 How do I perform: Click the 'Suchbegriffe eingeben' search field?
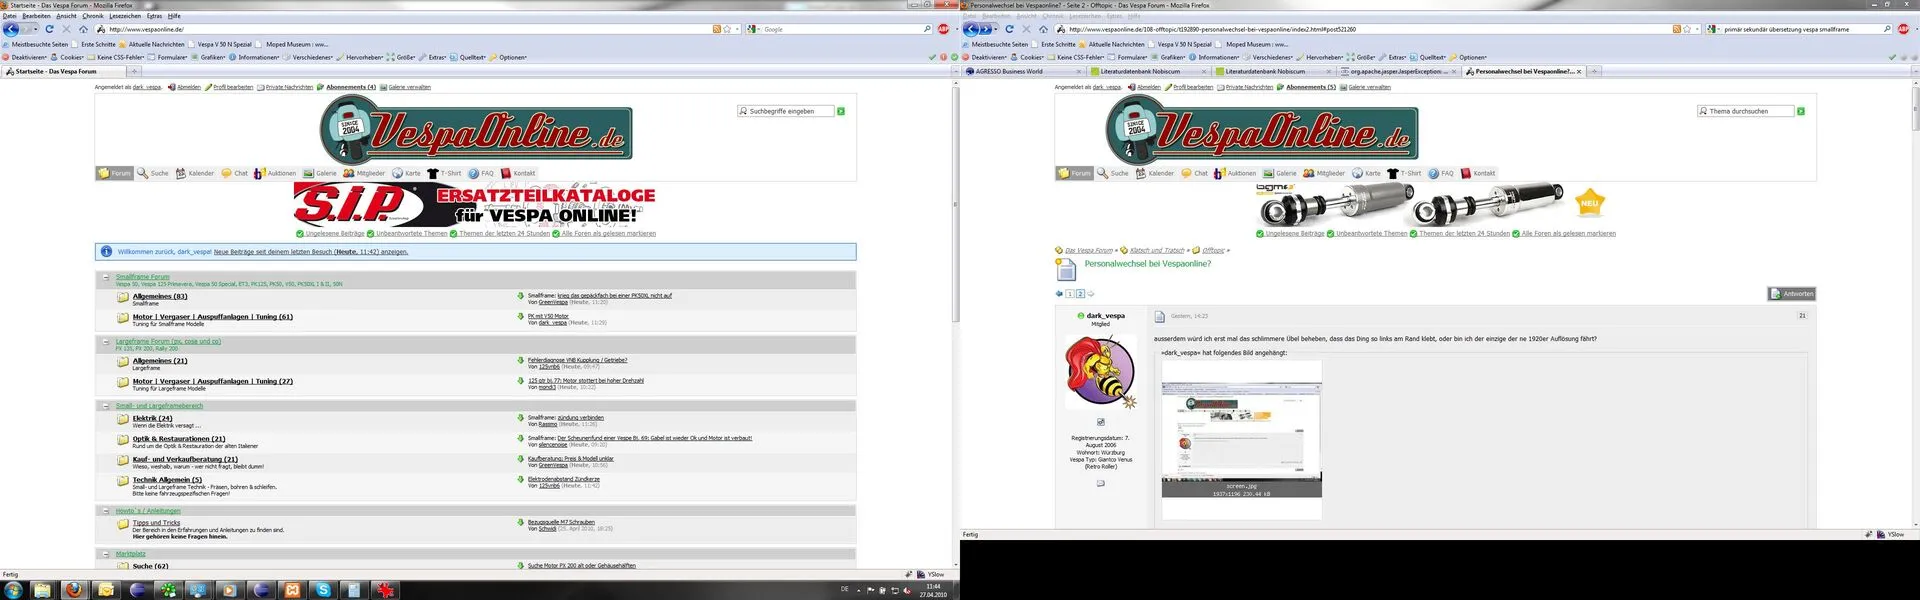point(788,111)
